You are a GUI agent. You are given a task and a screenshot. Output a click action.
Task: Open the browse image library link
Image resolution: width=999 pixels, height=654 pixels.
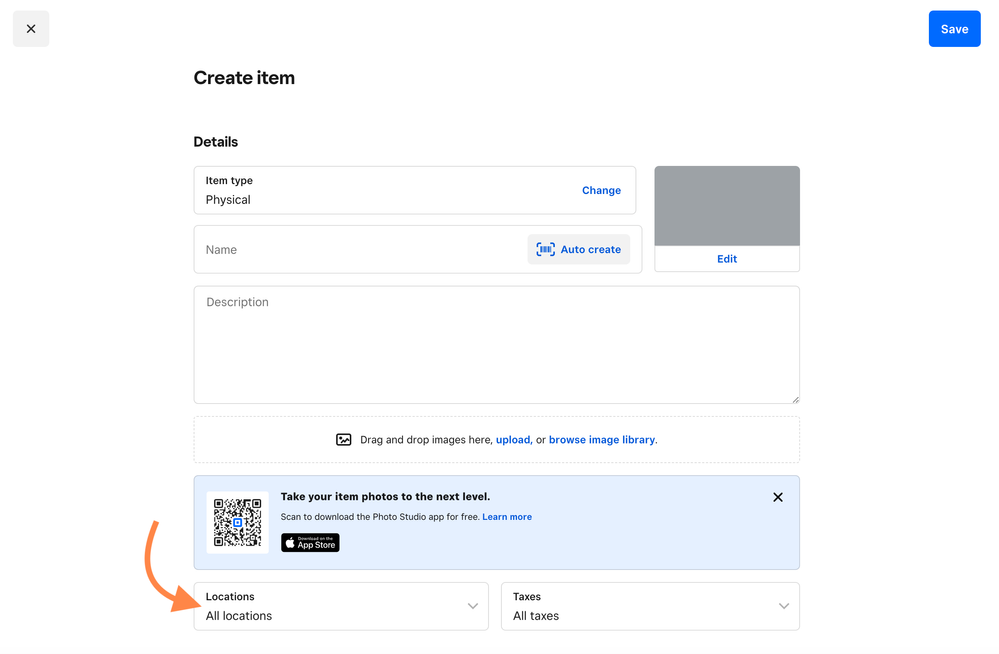pyautogui.click(x=602, y=440)
